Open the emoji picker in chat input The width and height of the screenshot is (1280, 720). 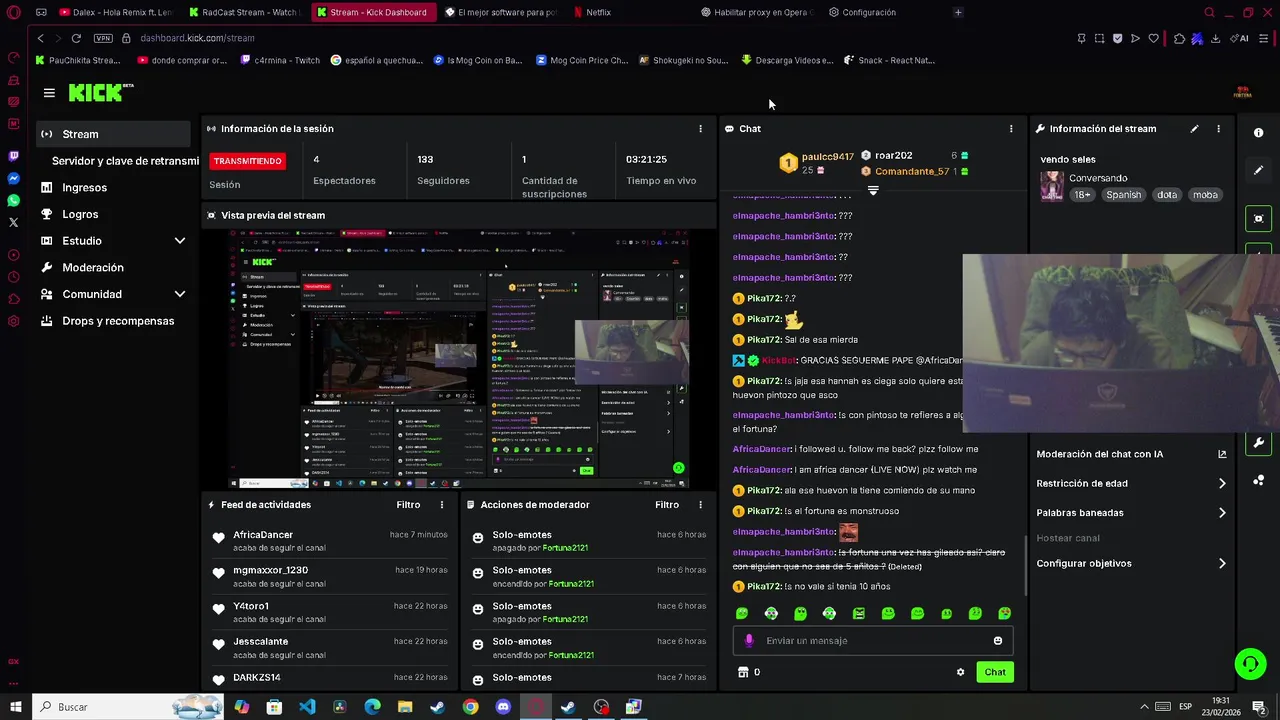coord(998,641)
